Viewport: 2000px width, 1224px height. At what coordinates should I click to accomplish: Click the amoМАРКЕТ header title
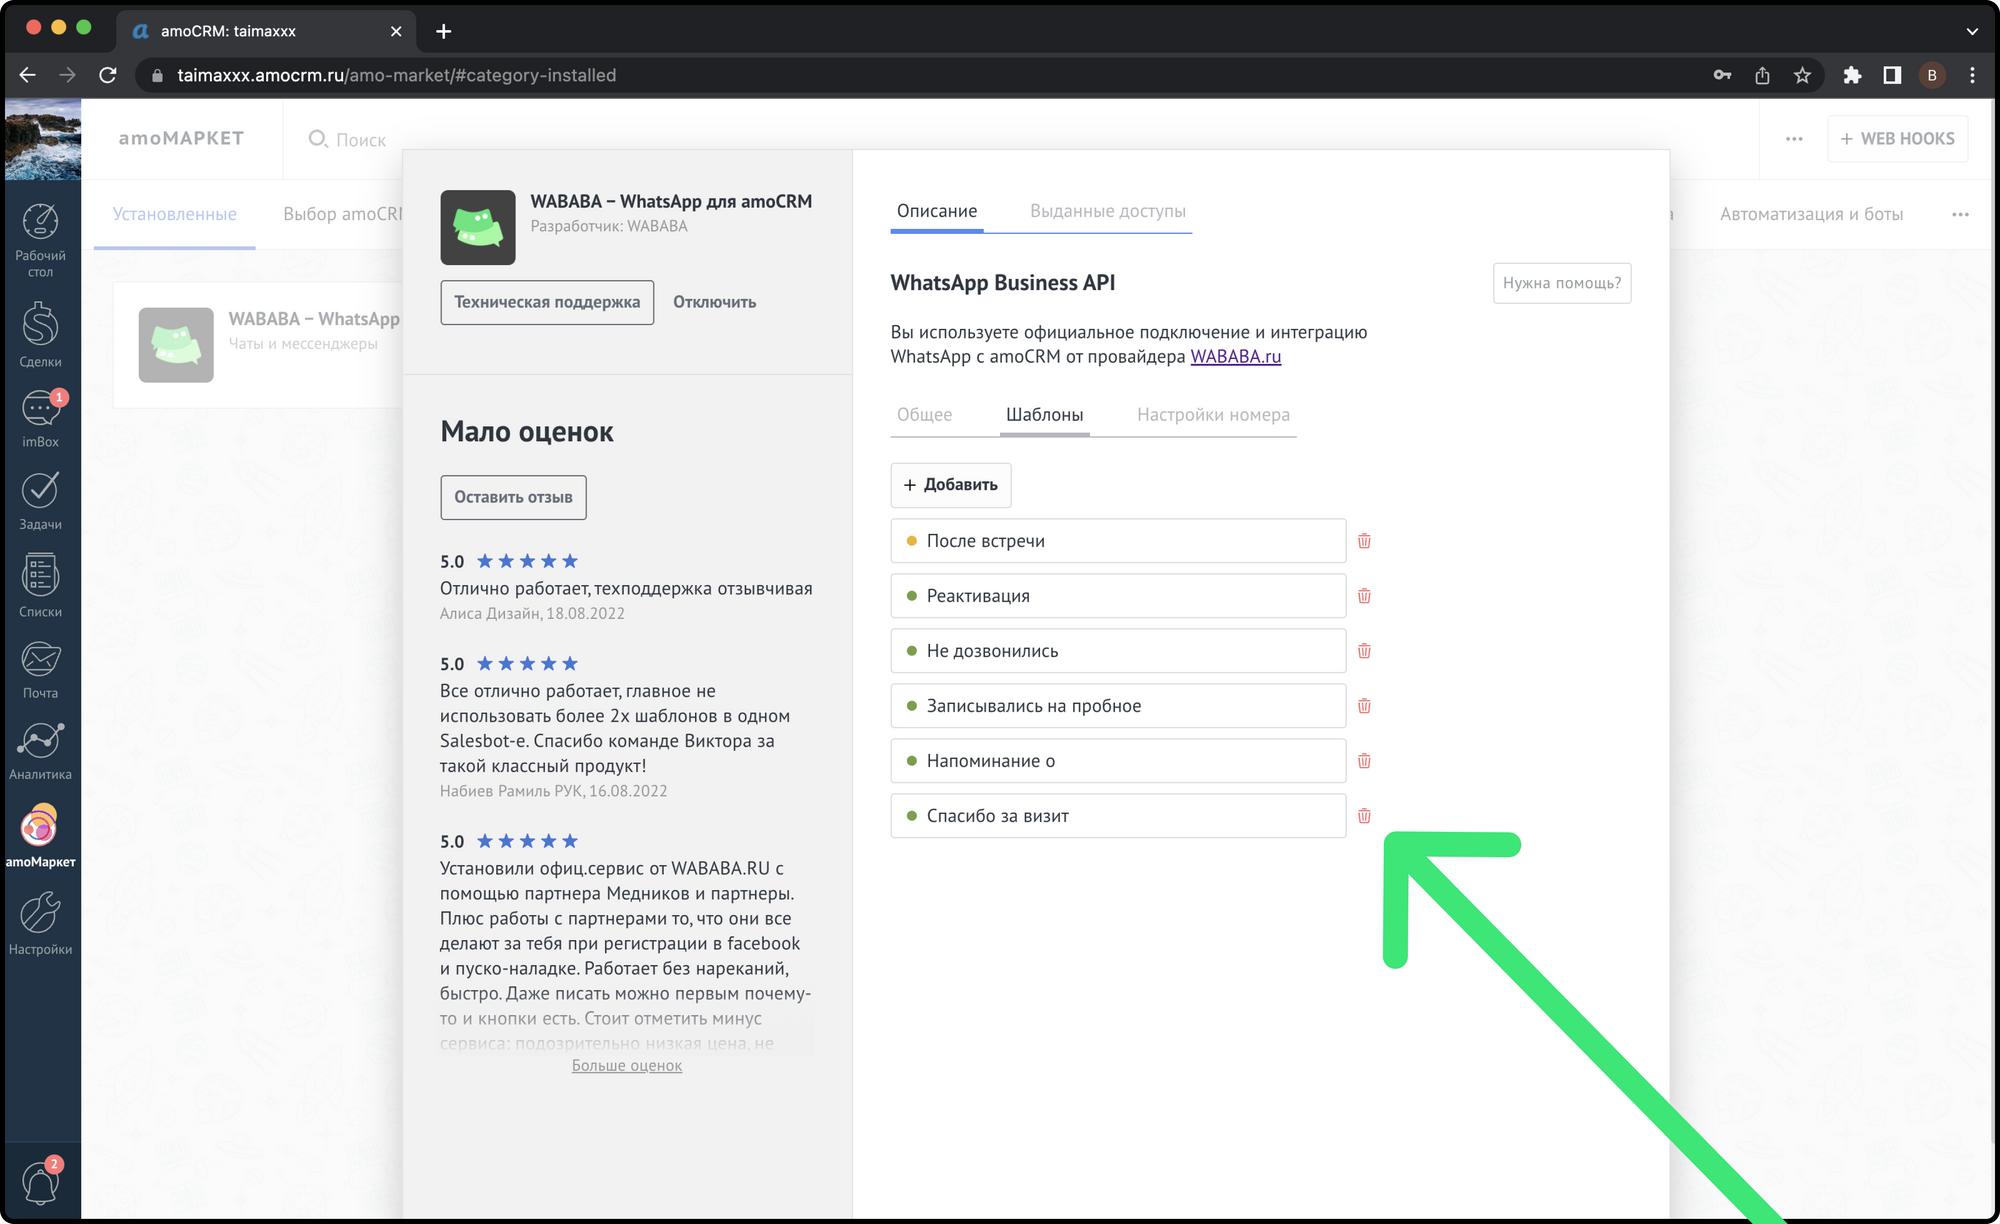pos(181,138)
